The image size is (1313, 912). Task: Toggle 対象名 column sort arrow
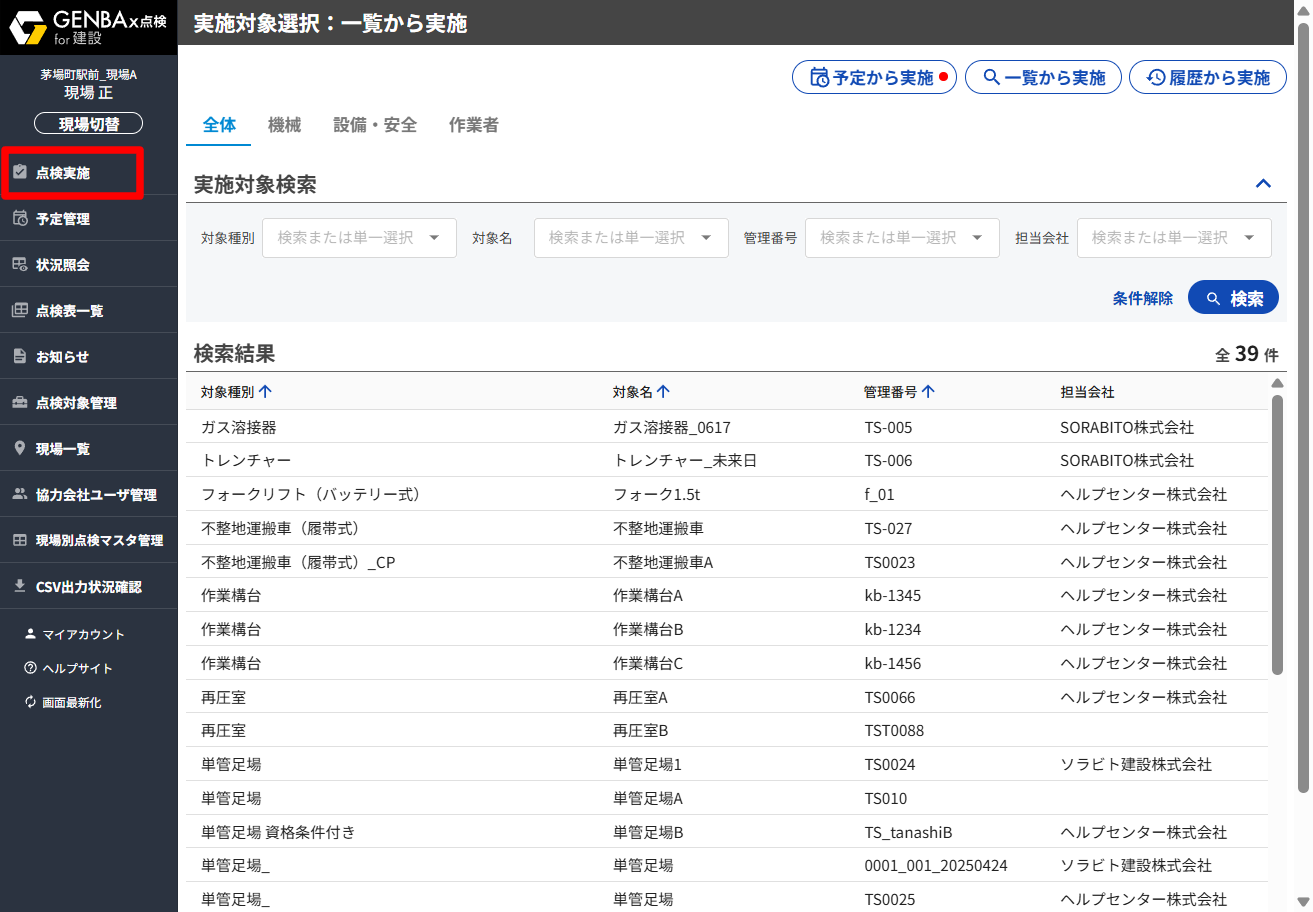click(x=663, y=392)
